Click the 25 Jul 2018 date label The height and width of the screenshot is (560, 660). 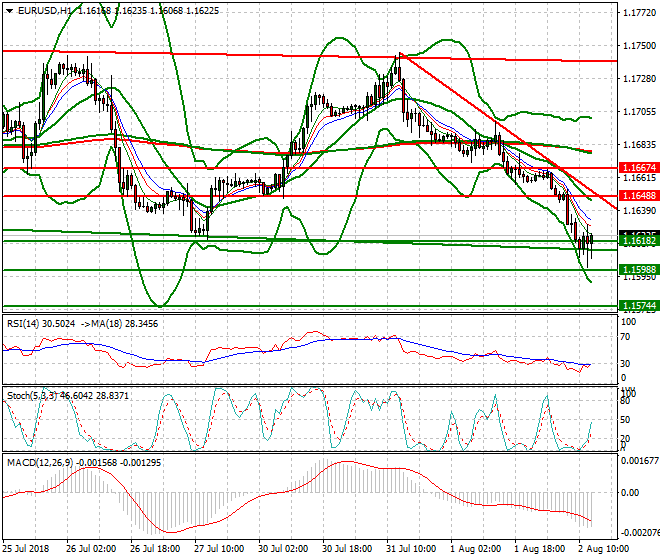click(x=25, y=549)
